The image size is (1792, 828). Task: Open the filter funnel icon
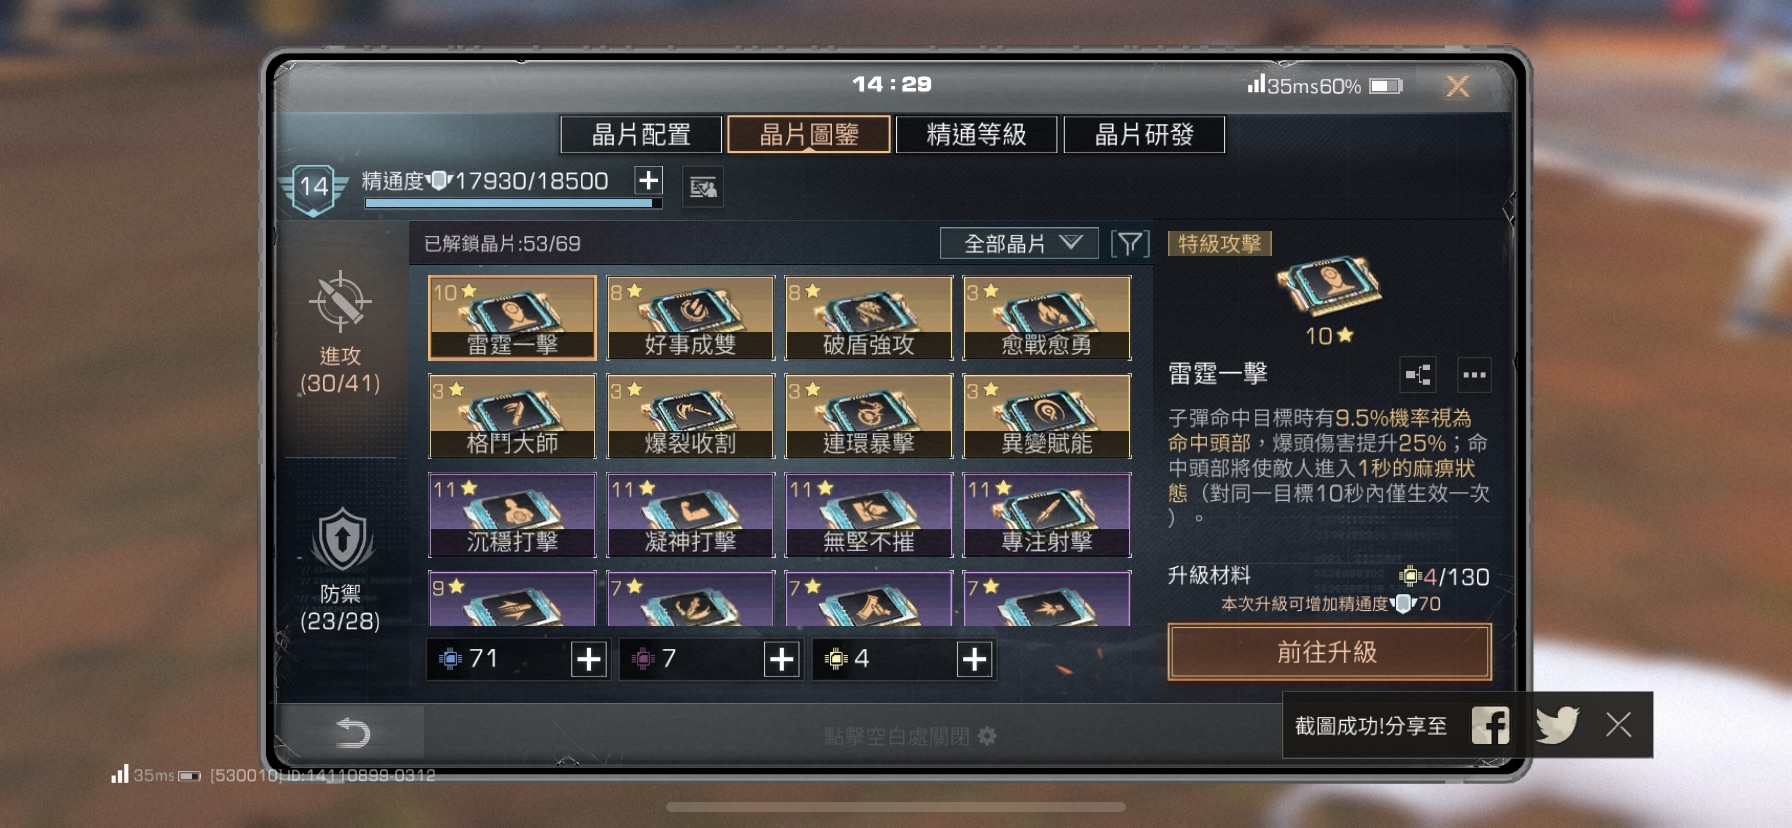(1130, 243)
